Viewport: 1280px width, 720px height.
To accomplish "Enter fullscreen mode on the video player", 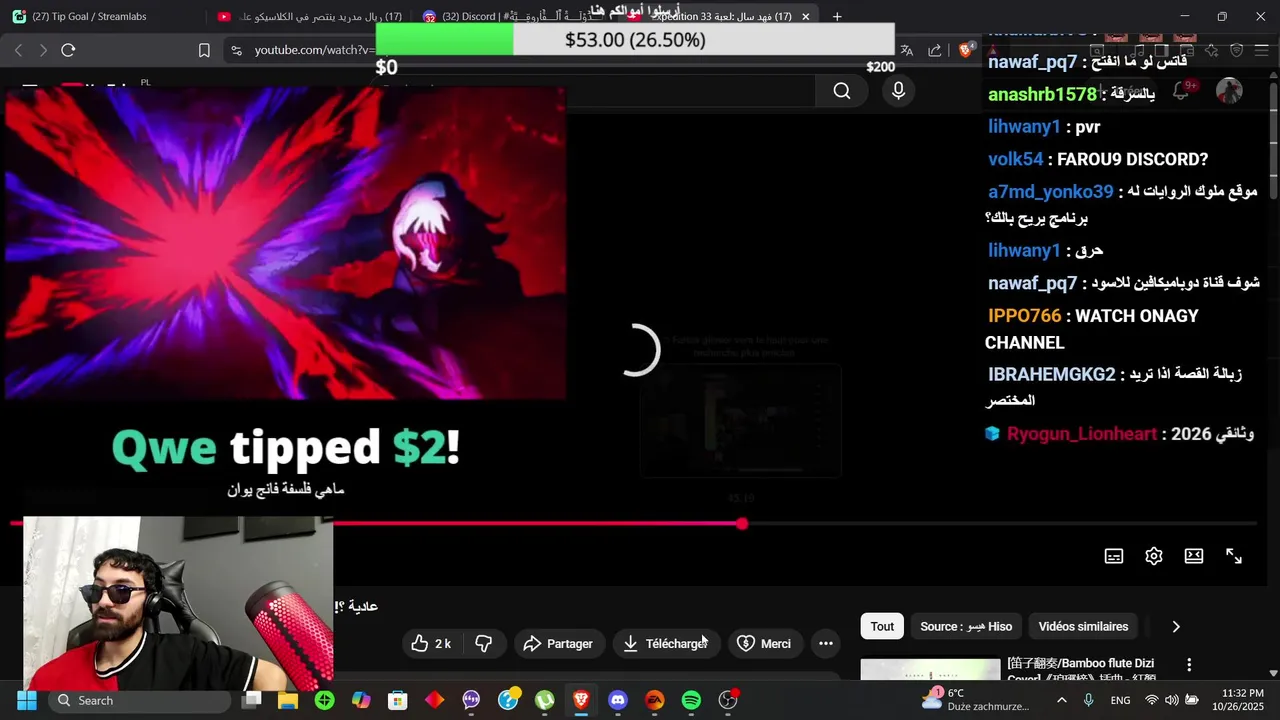I will 1234,556.
